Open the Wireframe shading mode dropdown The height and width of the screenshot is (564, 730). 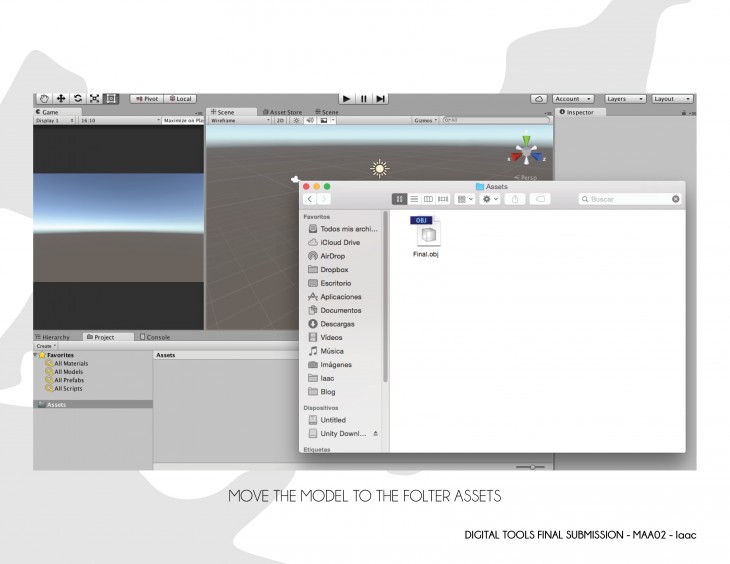pyautogui.click(x=239, y=120)
